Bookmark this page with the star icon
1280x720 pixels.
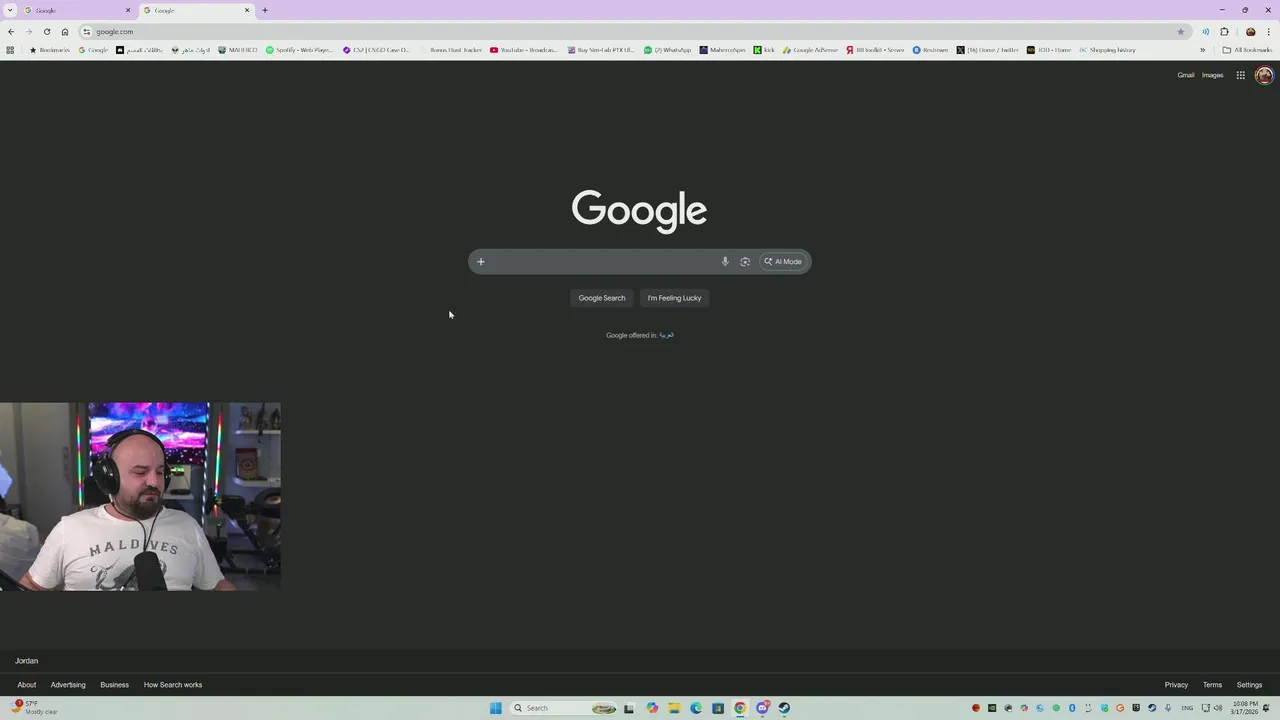pos(1181,31)
